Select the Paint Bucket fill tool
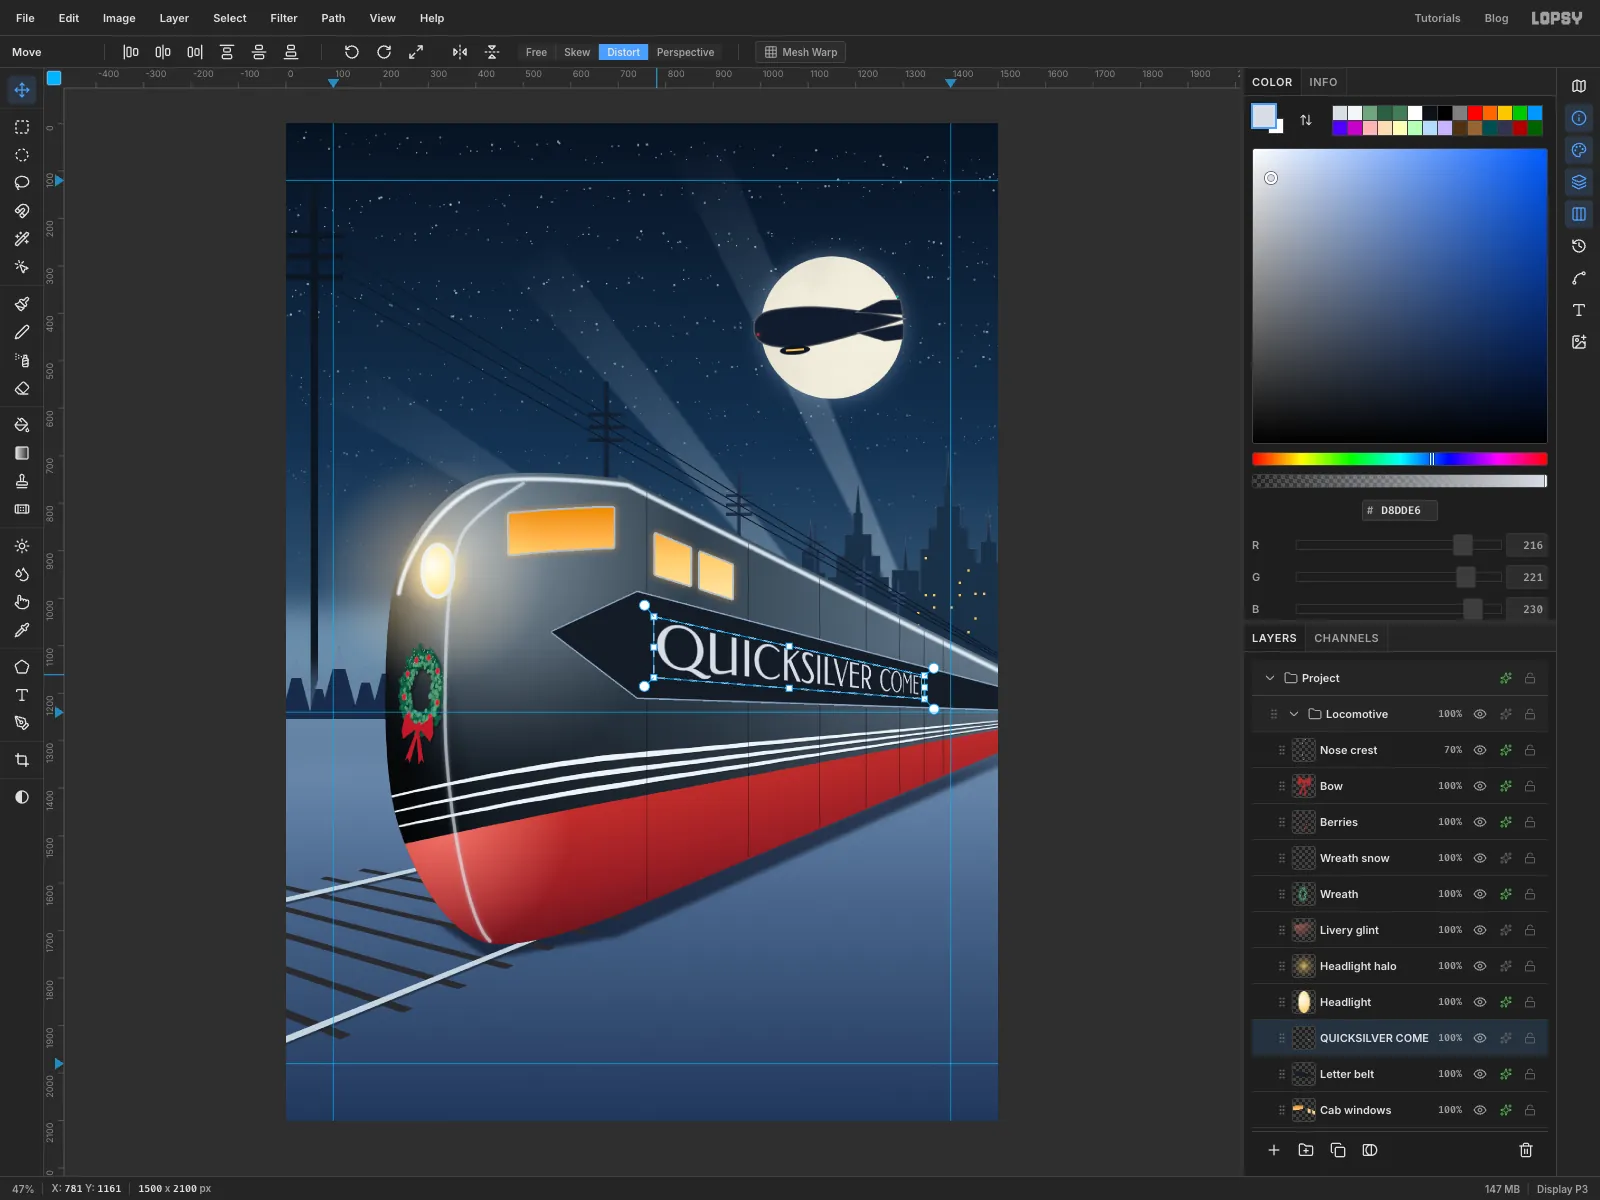The width and height of the screenshot is (1600, 1200). point(22,425)
